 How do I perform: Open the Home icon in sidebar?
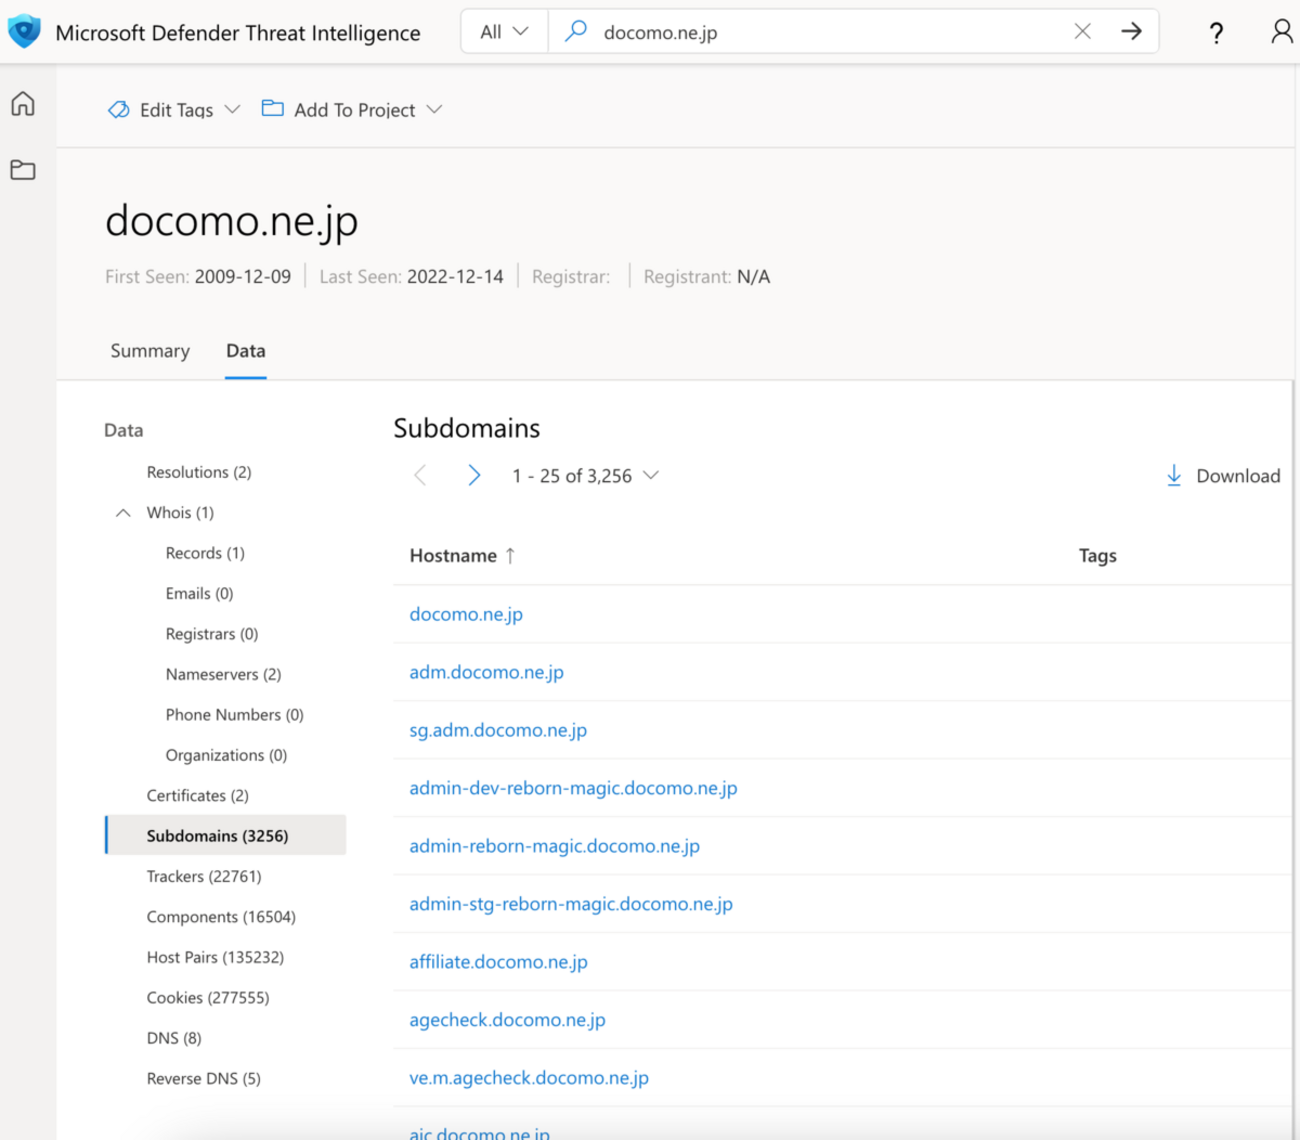[23, 104]
